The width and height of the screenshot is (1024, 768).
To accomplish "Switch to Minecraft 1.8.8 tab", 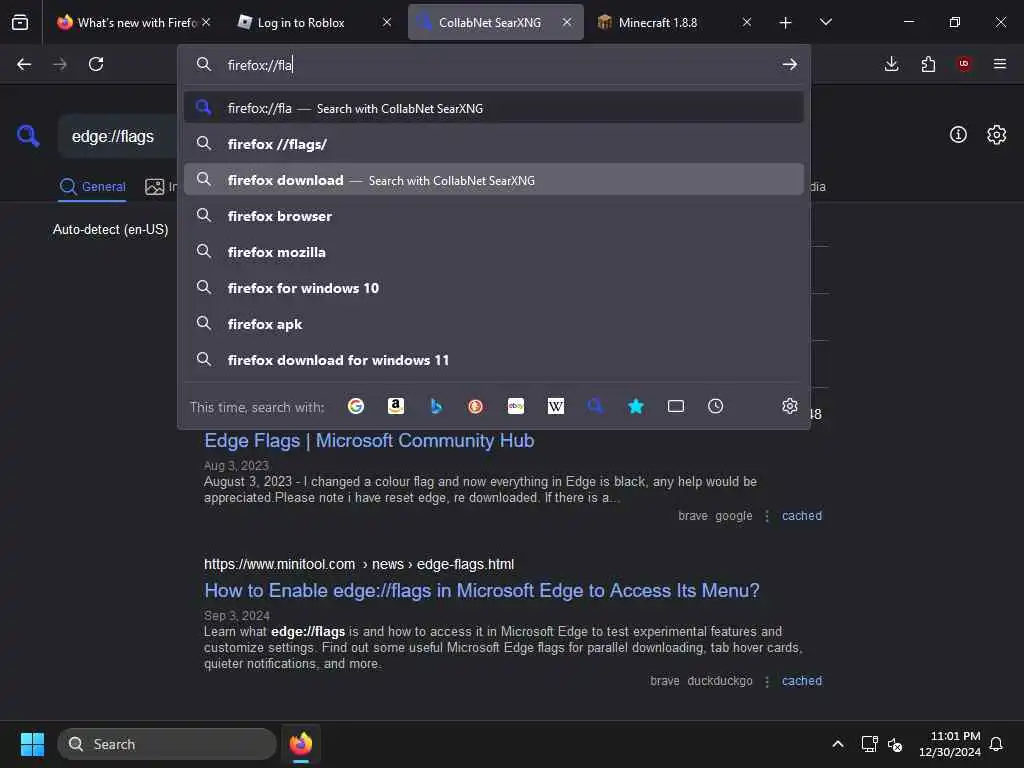I will 675,22.
